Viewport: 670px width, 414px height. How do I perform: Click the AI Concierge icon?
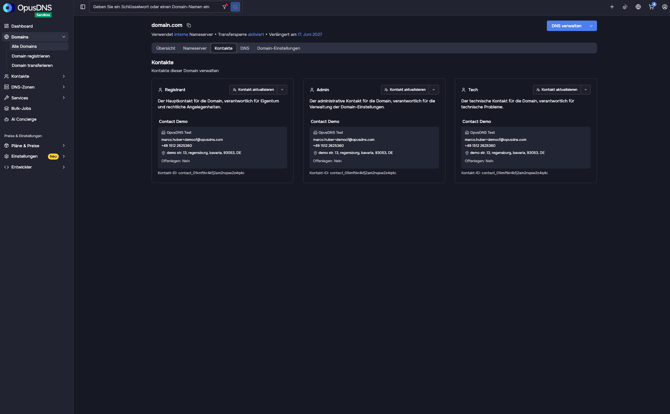coord(6,119)
